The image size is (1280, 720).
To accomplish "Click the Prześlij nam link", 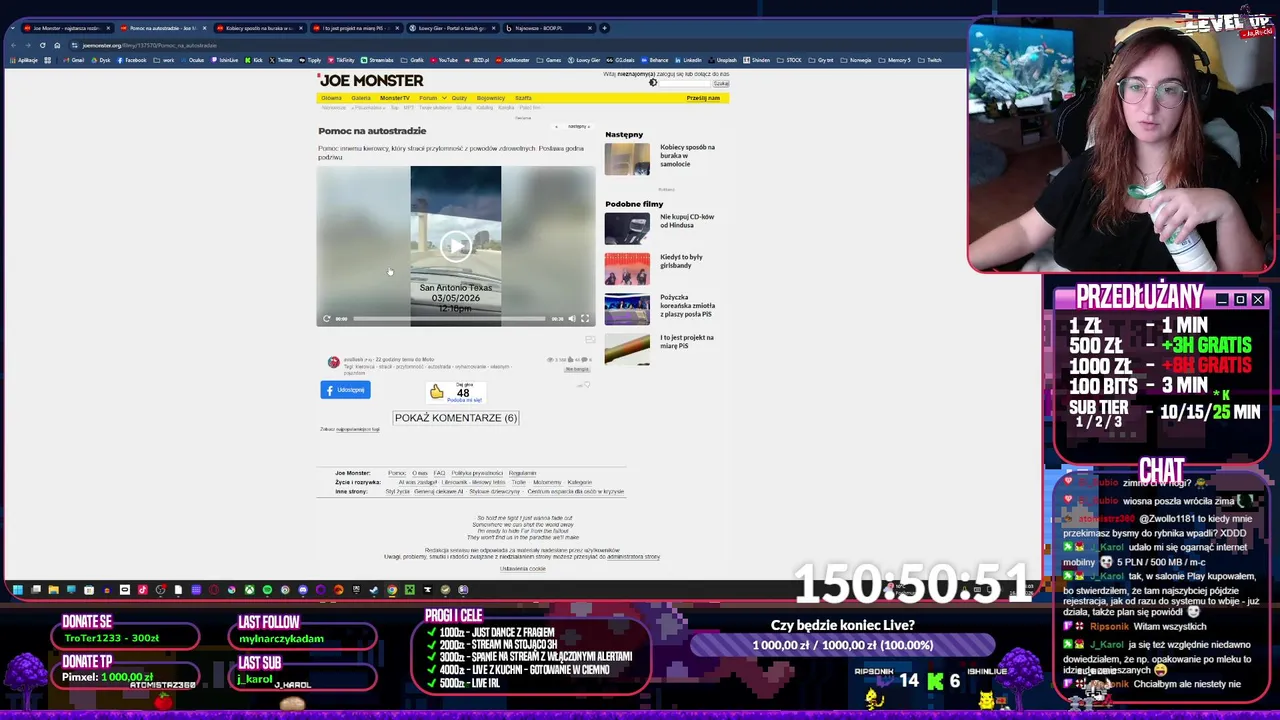I will (x=703, y=98).
